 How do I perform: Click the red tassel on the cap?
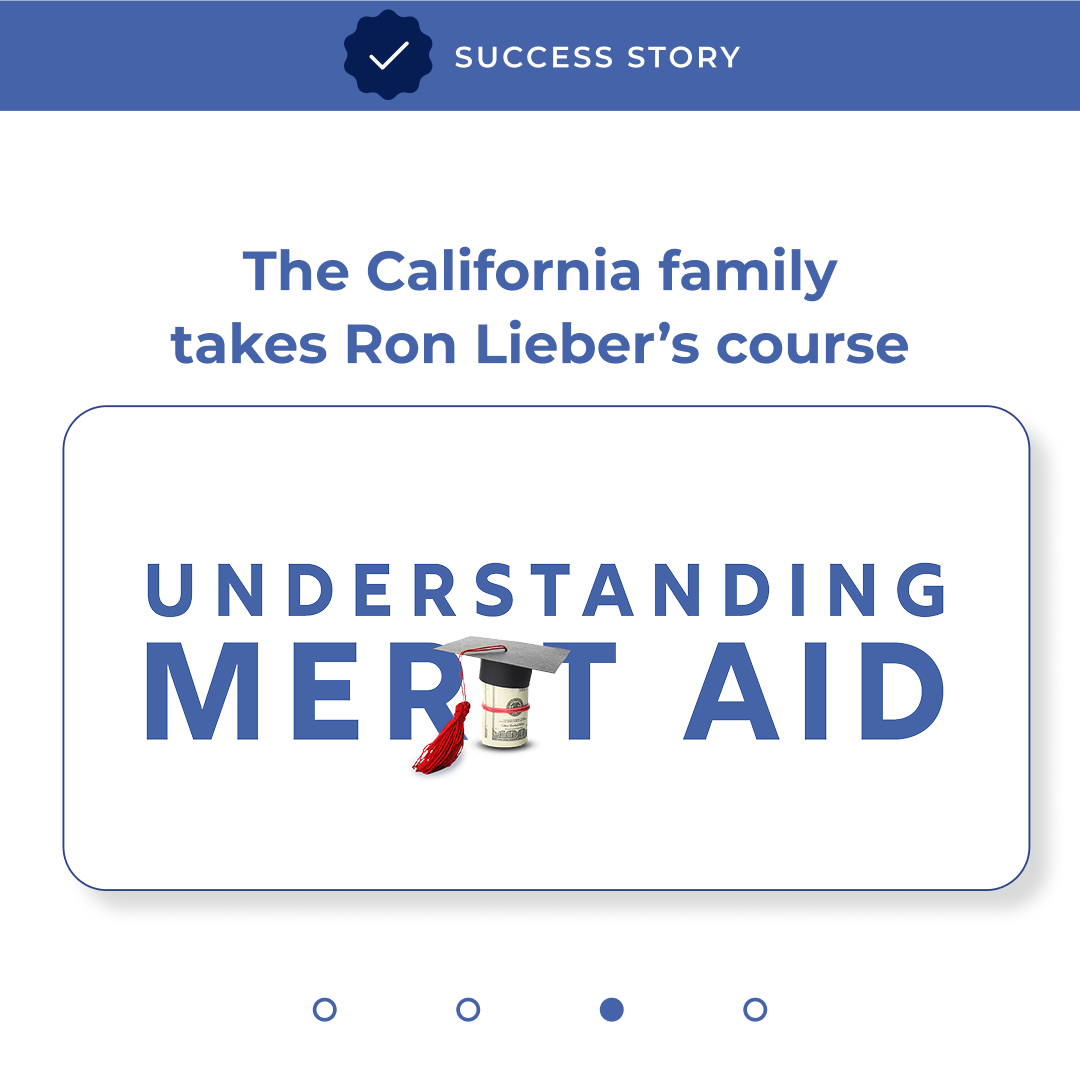443,738
